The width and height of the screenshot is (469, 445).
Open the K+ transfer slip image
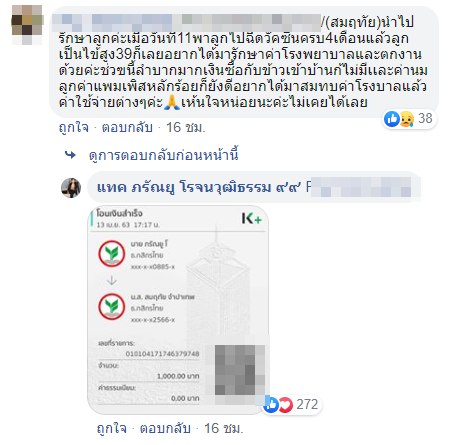[178, 310]
